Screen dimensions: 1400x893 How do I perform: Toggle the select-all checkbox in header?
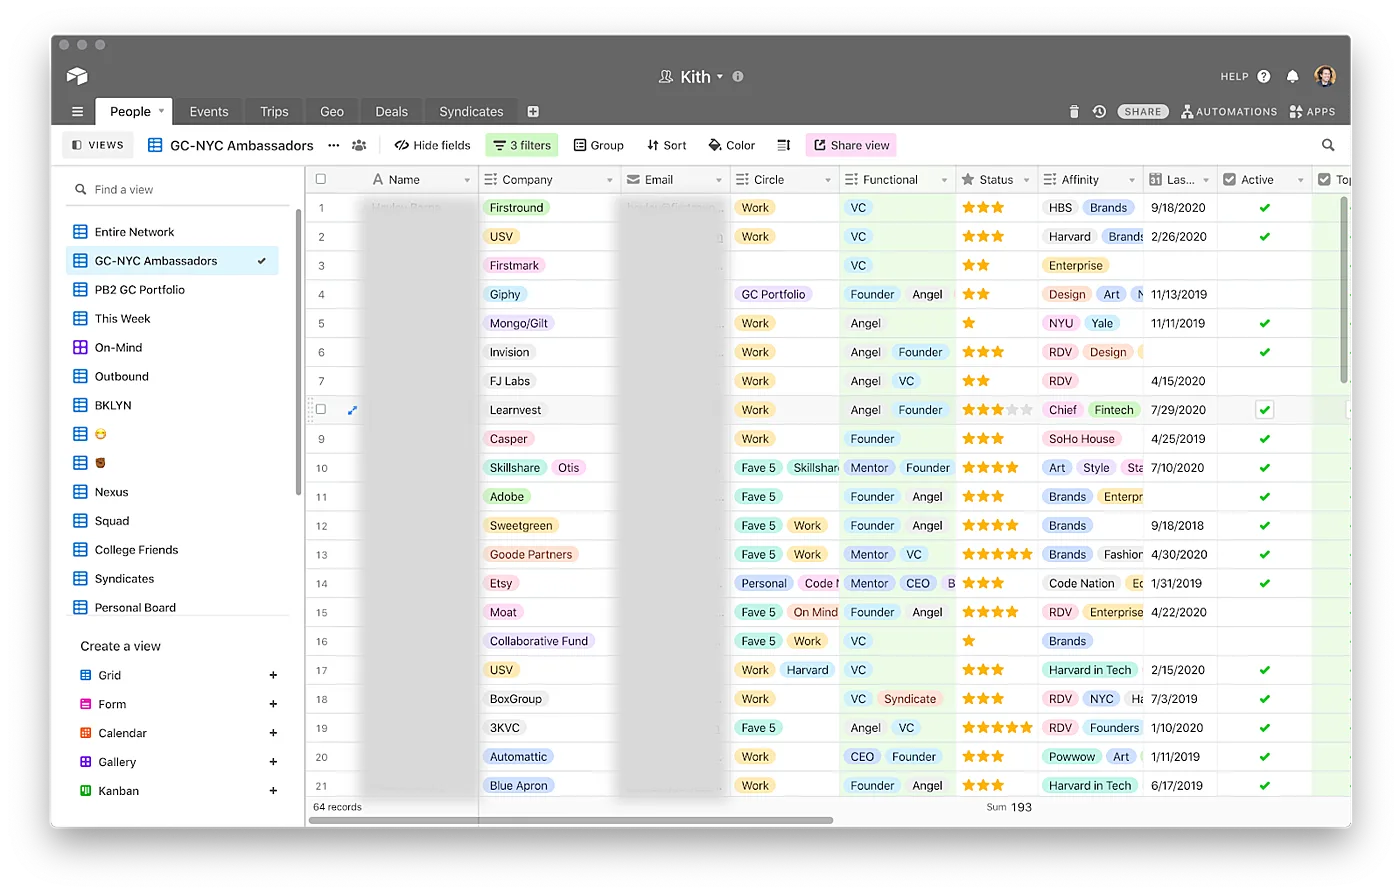pyautogui.click(x=321, y=179)
